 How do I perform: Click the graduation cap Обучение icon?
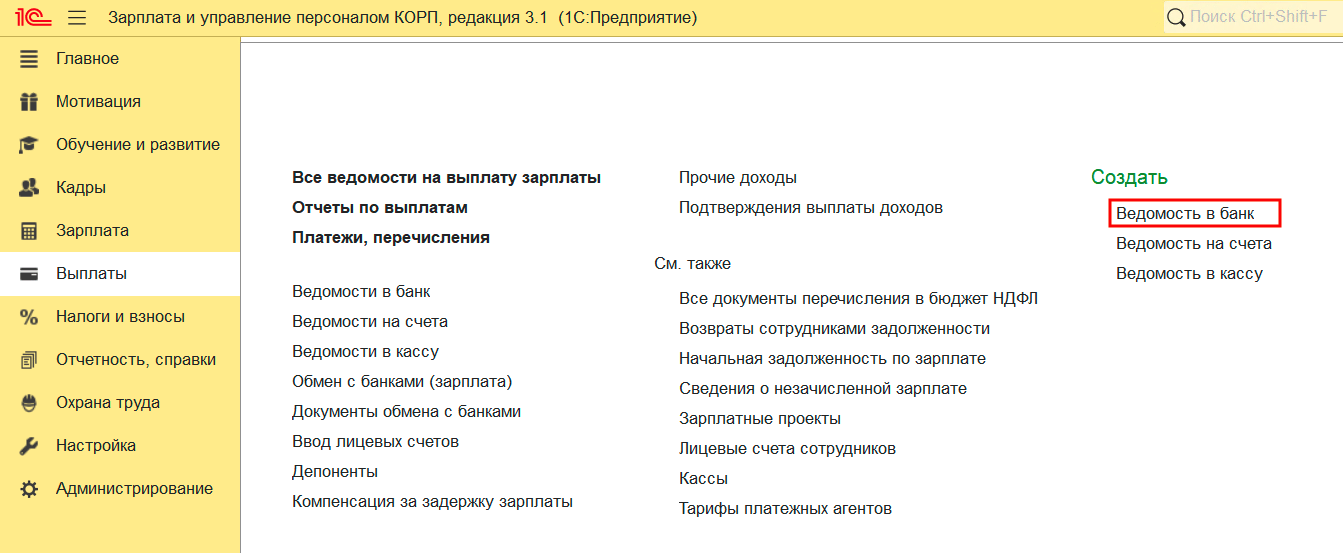pyautogui.click(x=29, y=145)
